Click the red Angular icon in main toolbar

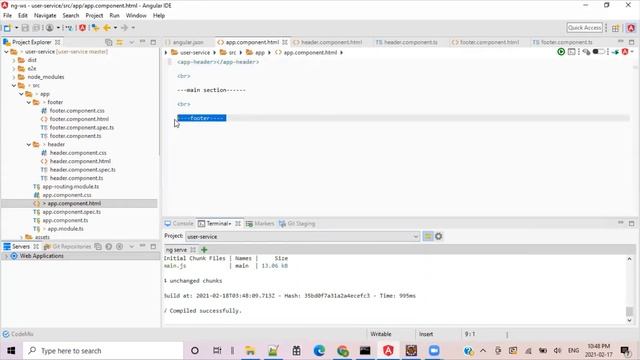82,28
